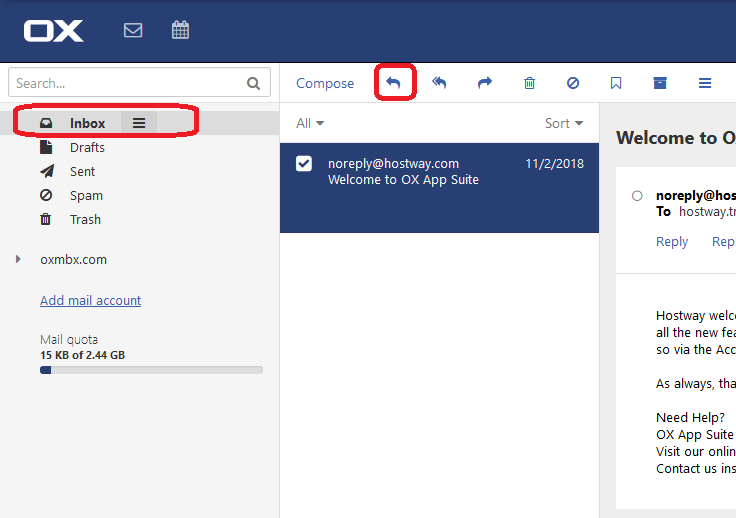Screen dimensions: 736x518
Task: Click the Reply all double-arrow icon
Action: pyautogui.click(x=439, y=83)
